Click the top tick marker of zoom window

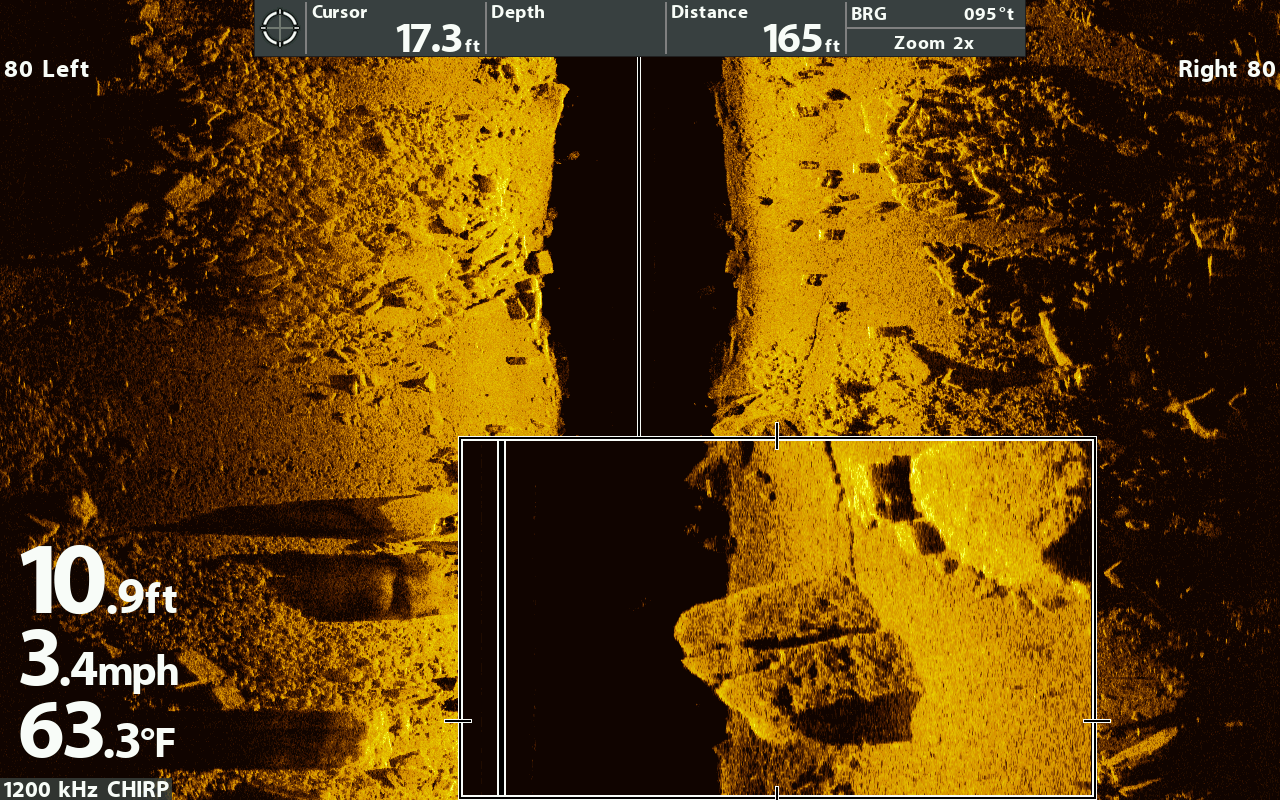(x=777, y=435)
